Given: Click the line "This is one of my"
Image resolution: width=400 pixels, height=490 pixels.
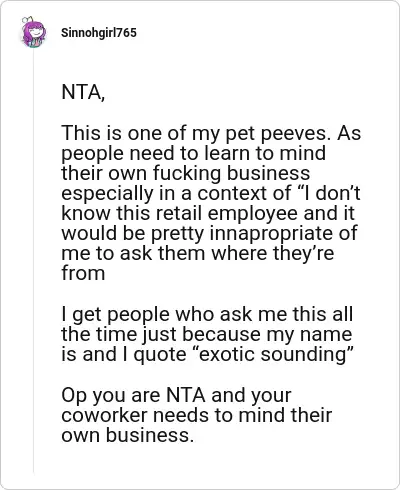Looking at the screenshot, I should (x=141, y=133).
